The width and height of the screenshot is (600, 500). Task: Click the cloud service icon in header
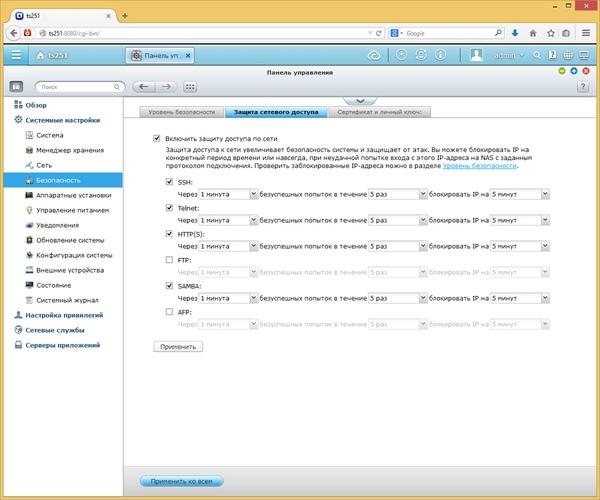point(374,56)
